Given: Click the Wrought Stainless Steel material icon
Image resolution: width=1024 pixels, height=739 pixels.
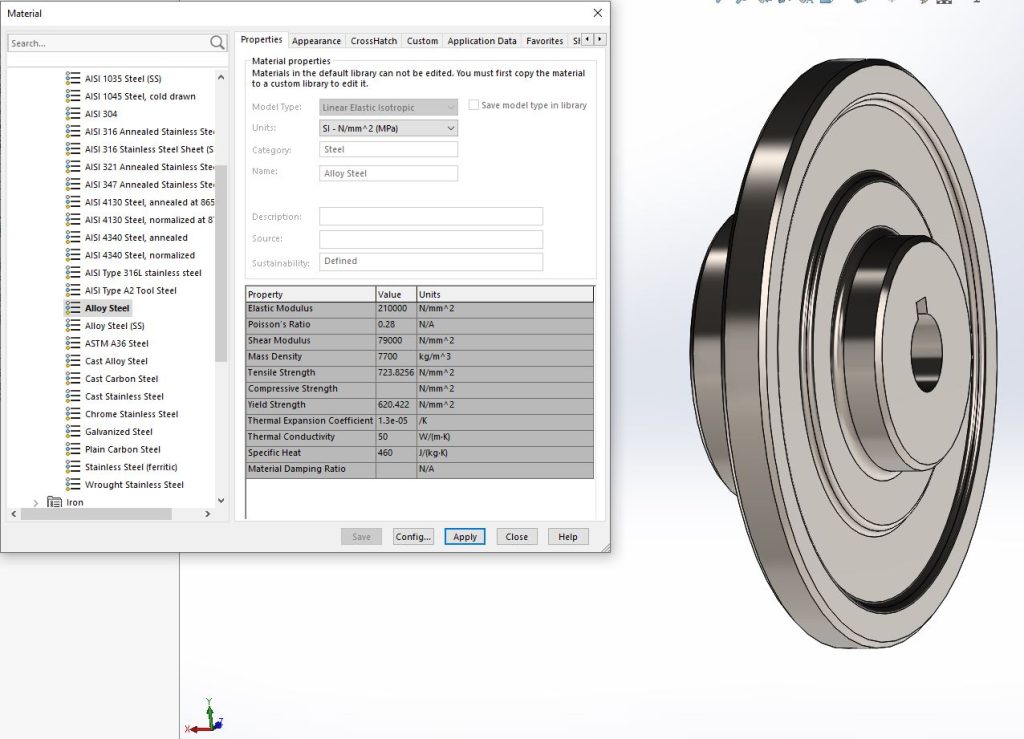Looking at the screenshot, I should [x=73, y=484].
